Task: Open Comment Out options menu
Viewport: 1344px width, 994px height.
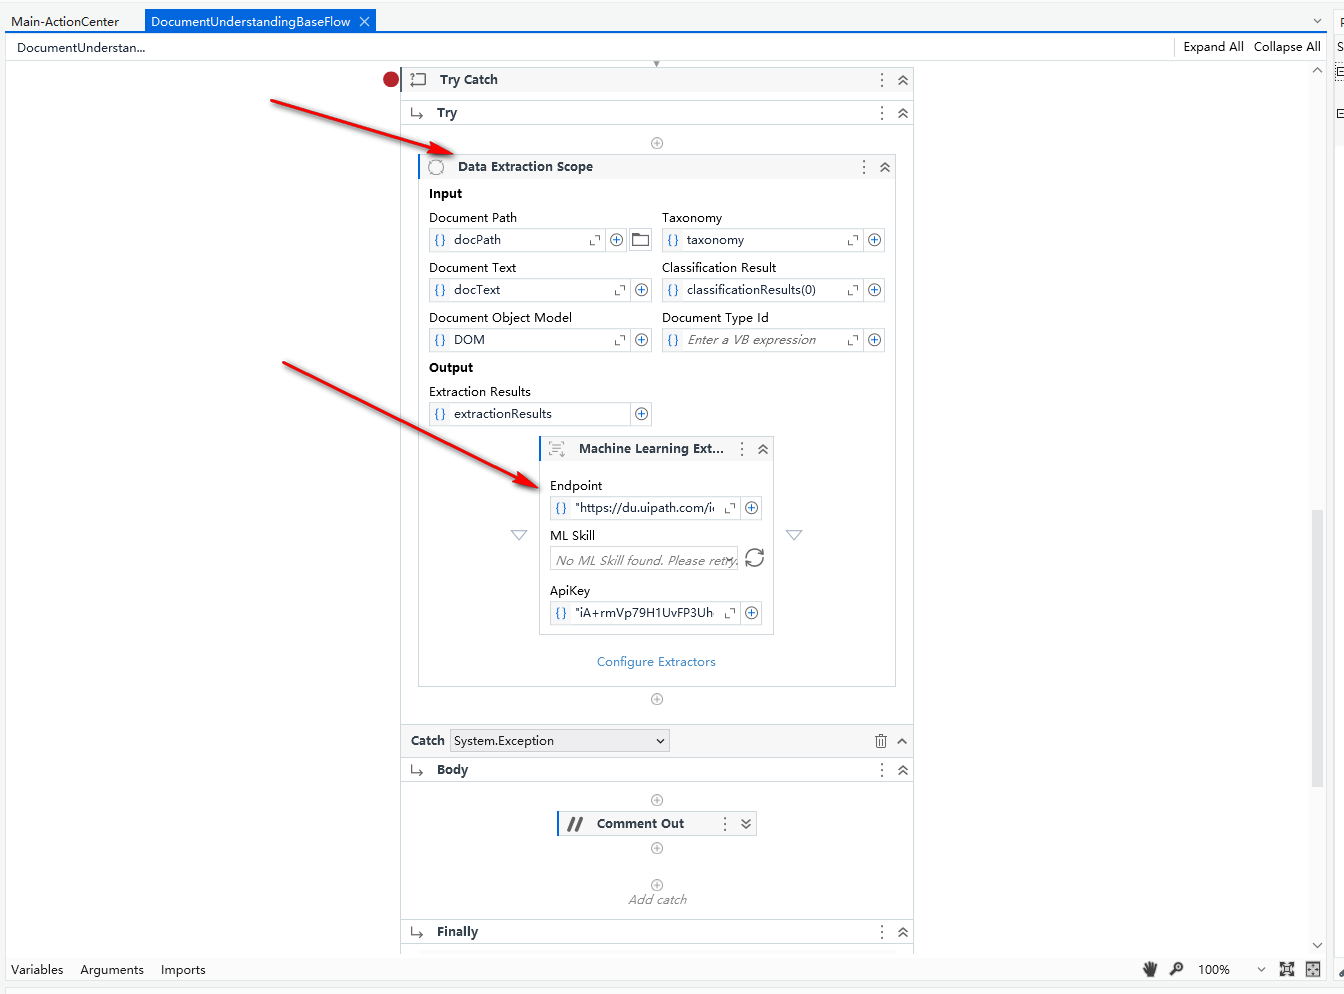Action: click(725, 824)
